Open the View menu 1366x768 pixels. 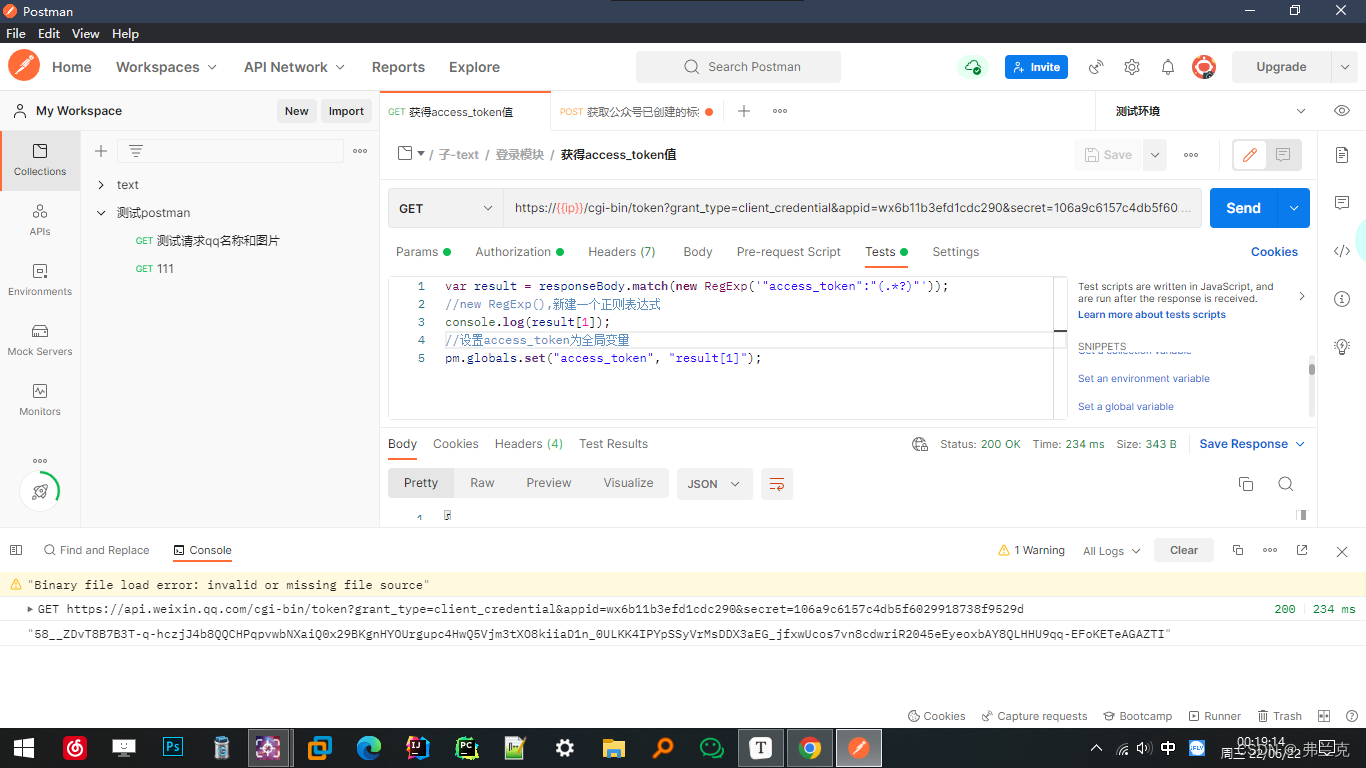point(86,33)
